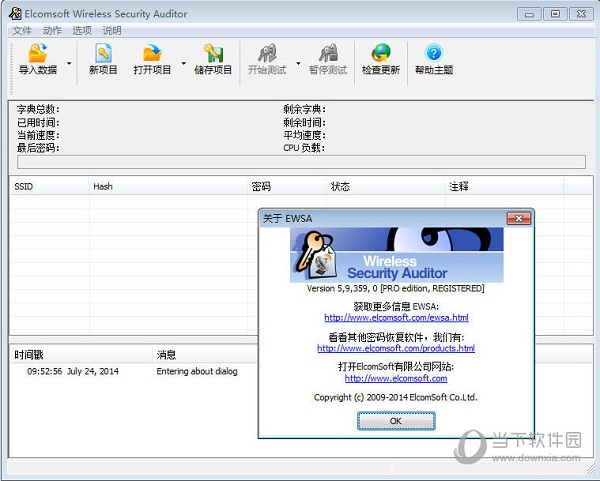Click the 当前速度 label

pos(38,135)
